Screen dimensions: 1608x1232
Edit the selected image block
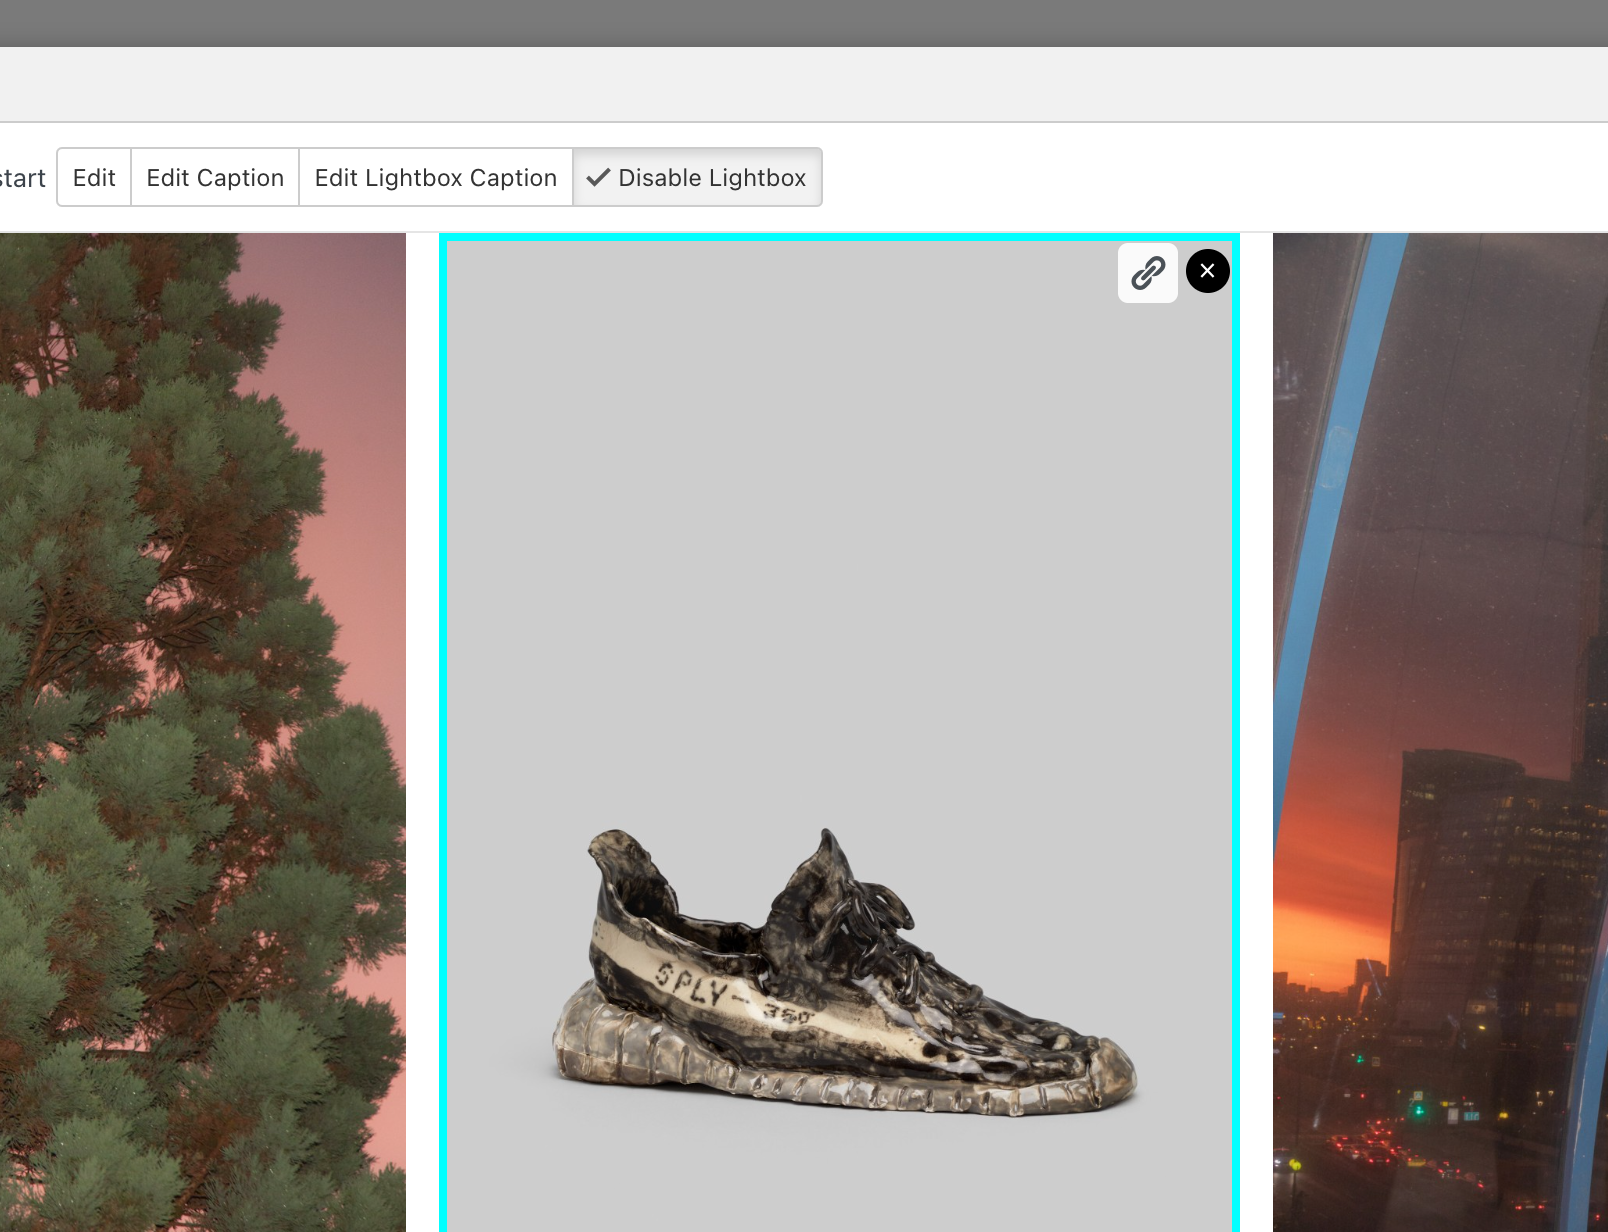tap(93, 177)
